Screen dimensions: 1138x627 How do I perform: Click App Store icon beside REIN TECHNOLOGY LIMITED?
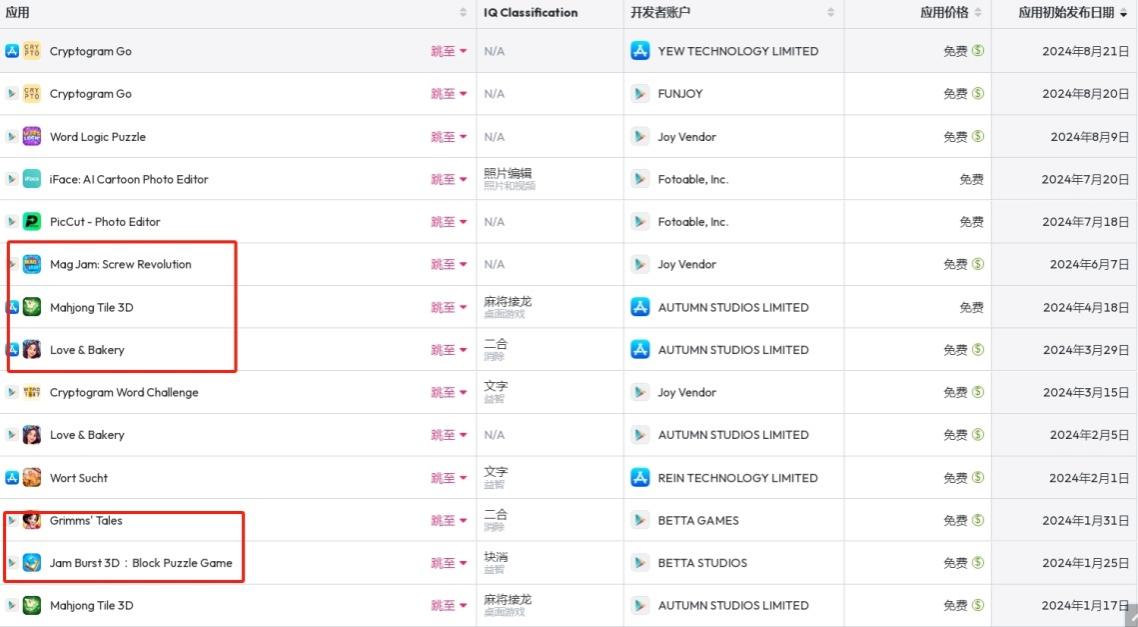(640, 478)
